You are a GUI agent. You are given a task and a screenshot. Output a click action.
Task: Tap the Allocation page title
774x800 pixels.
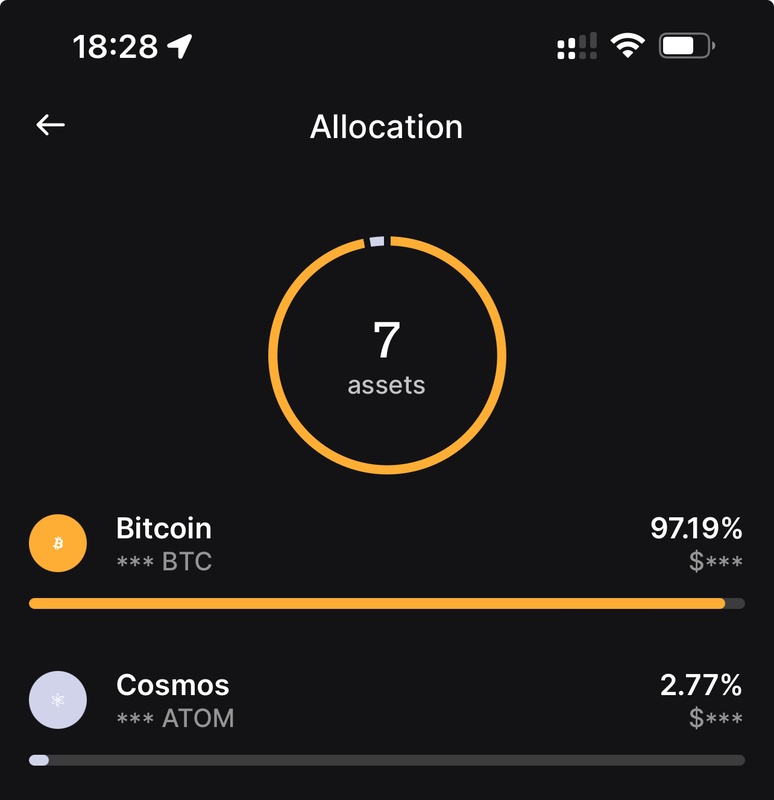[x=386, y=127]
